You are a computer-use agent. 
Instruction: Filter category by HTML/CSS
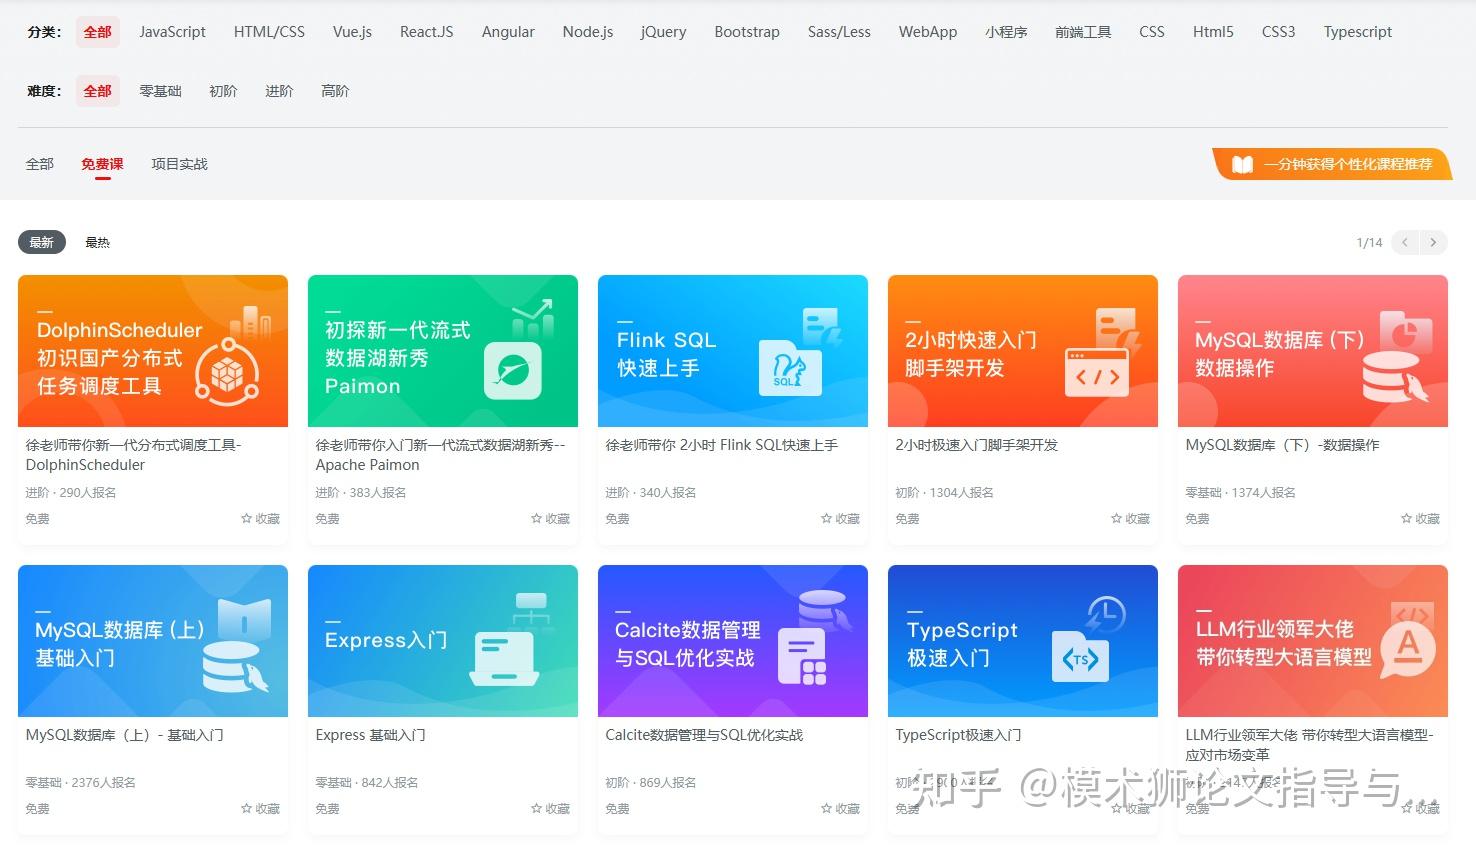(270, 32)
